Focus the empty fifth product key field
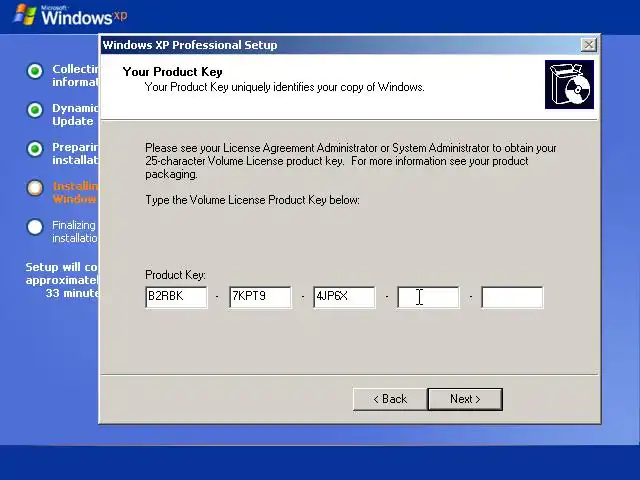This screenshot has height=480, width=640. click(513, 297)
